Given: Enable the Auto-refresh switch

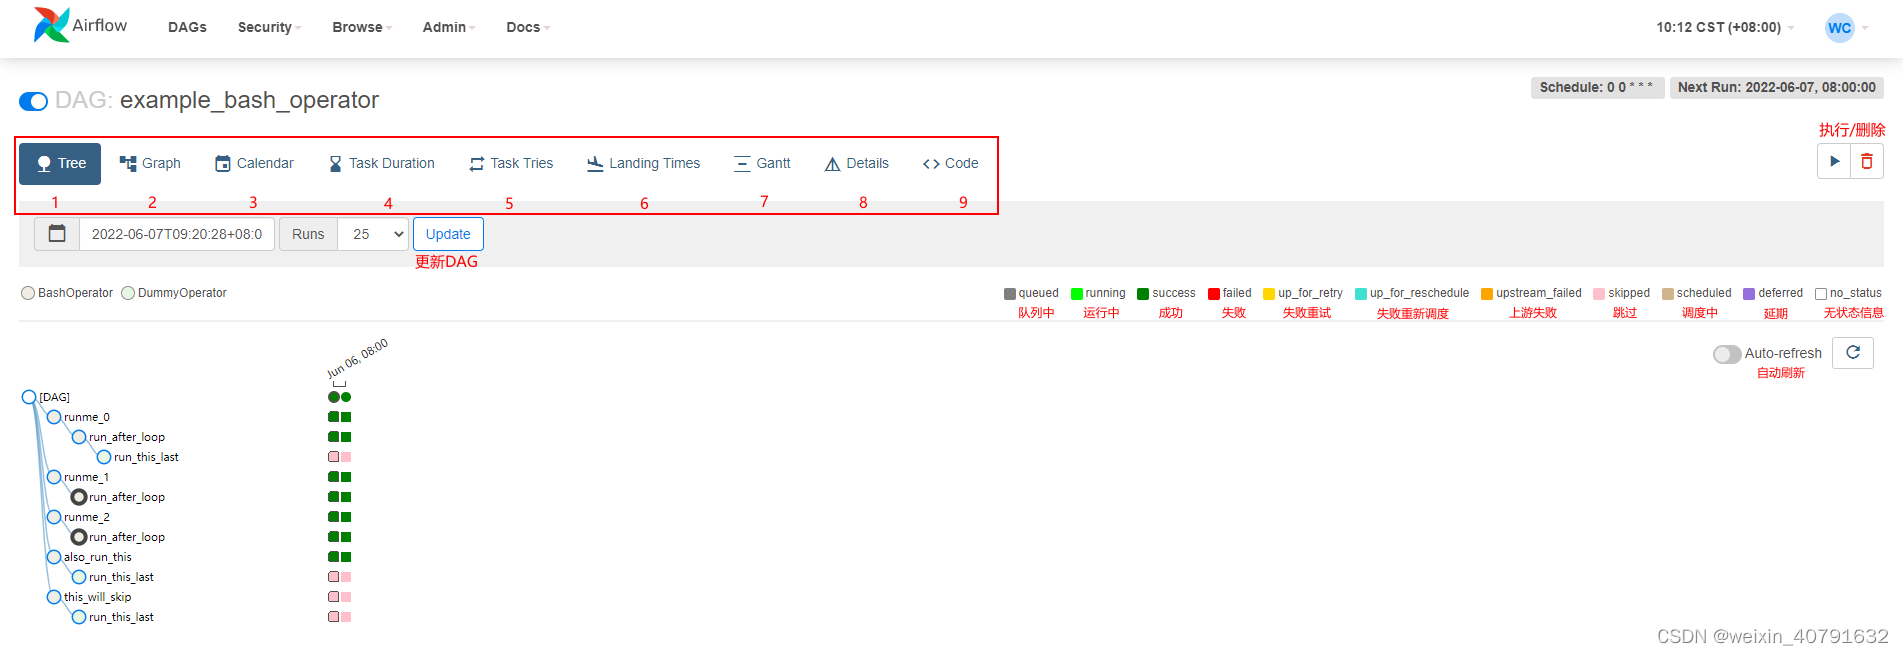Looking at the screenshot, I should point(1727,354).
